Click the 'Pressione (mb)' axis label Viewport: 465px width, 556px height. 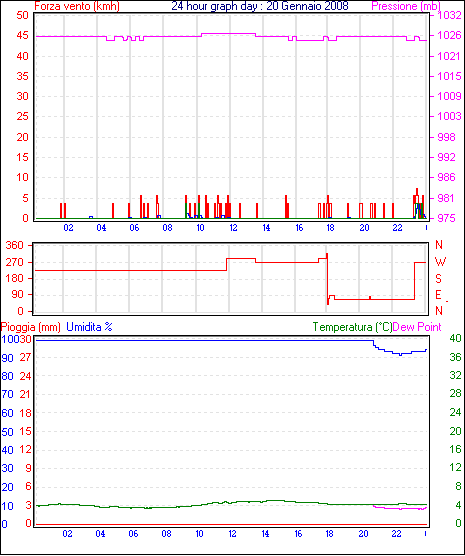tap(406, 6)
